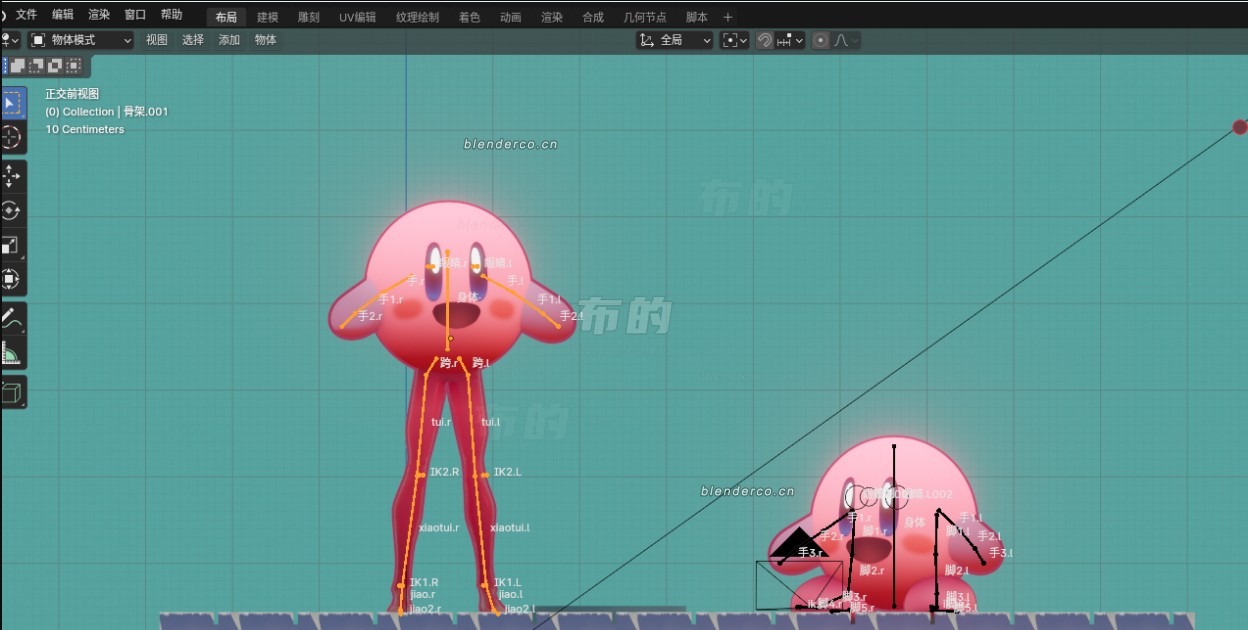Open the 渲染 menu in the top menu bar

pos(99,15)
